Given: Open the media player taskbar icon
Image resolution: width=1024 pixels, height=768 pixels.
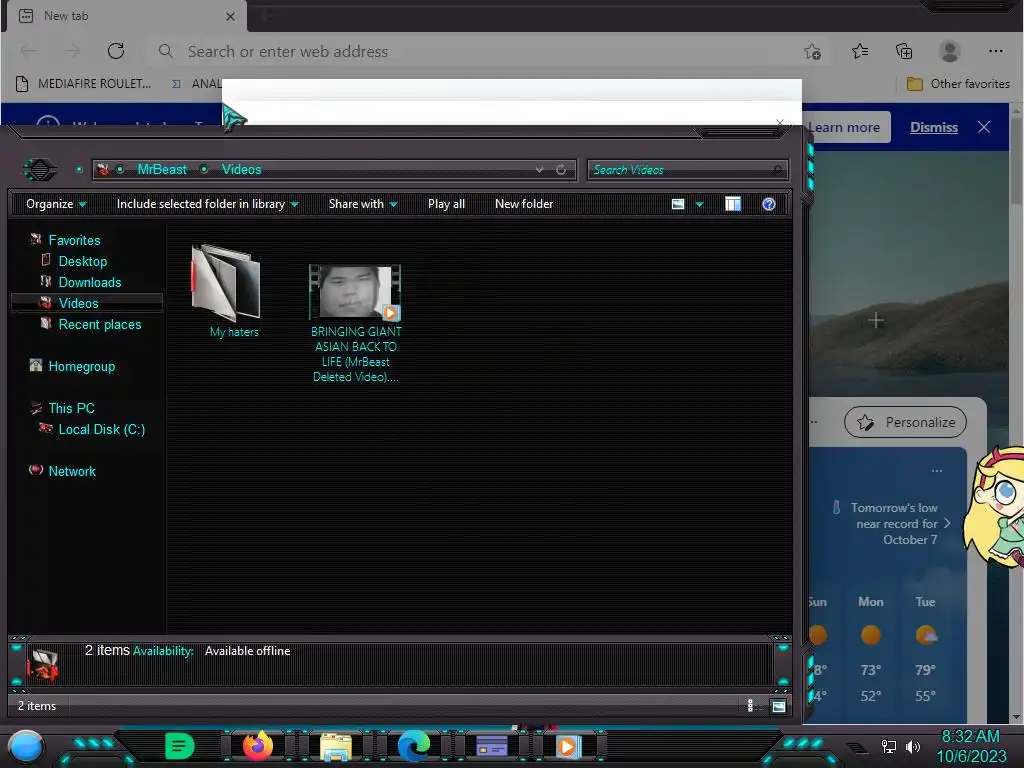Looking at the screenshot, I should tap(567, 746).
